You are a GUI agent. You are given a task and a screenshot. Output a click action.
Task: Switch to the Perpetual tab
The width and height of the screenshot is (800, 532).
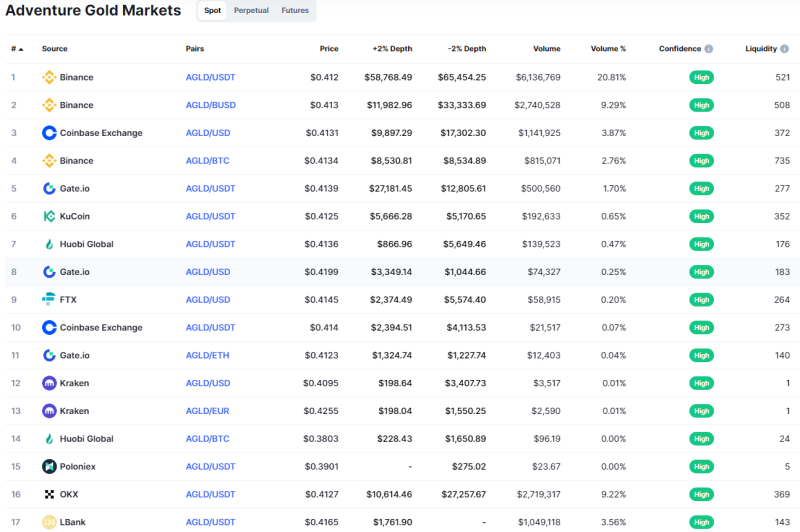(x=251, y=10)
